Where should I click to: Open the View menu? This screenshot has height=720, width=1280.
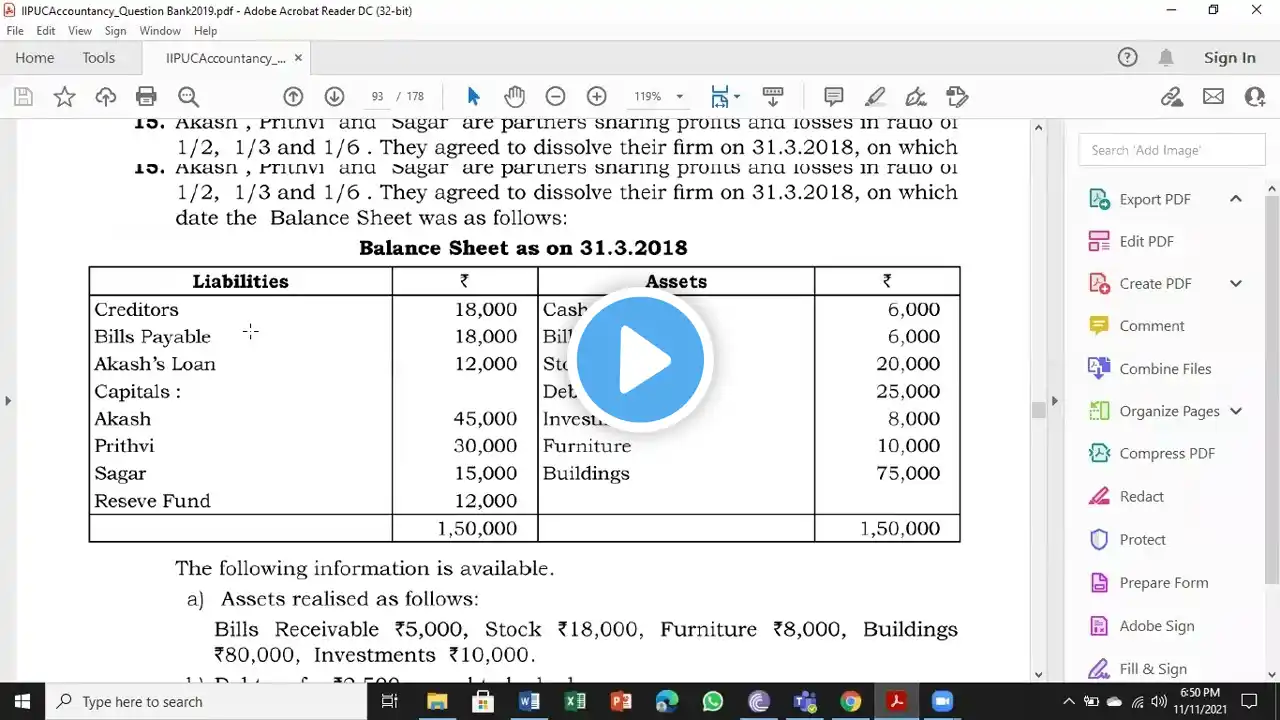point(80,31)
